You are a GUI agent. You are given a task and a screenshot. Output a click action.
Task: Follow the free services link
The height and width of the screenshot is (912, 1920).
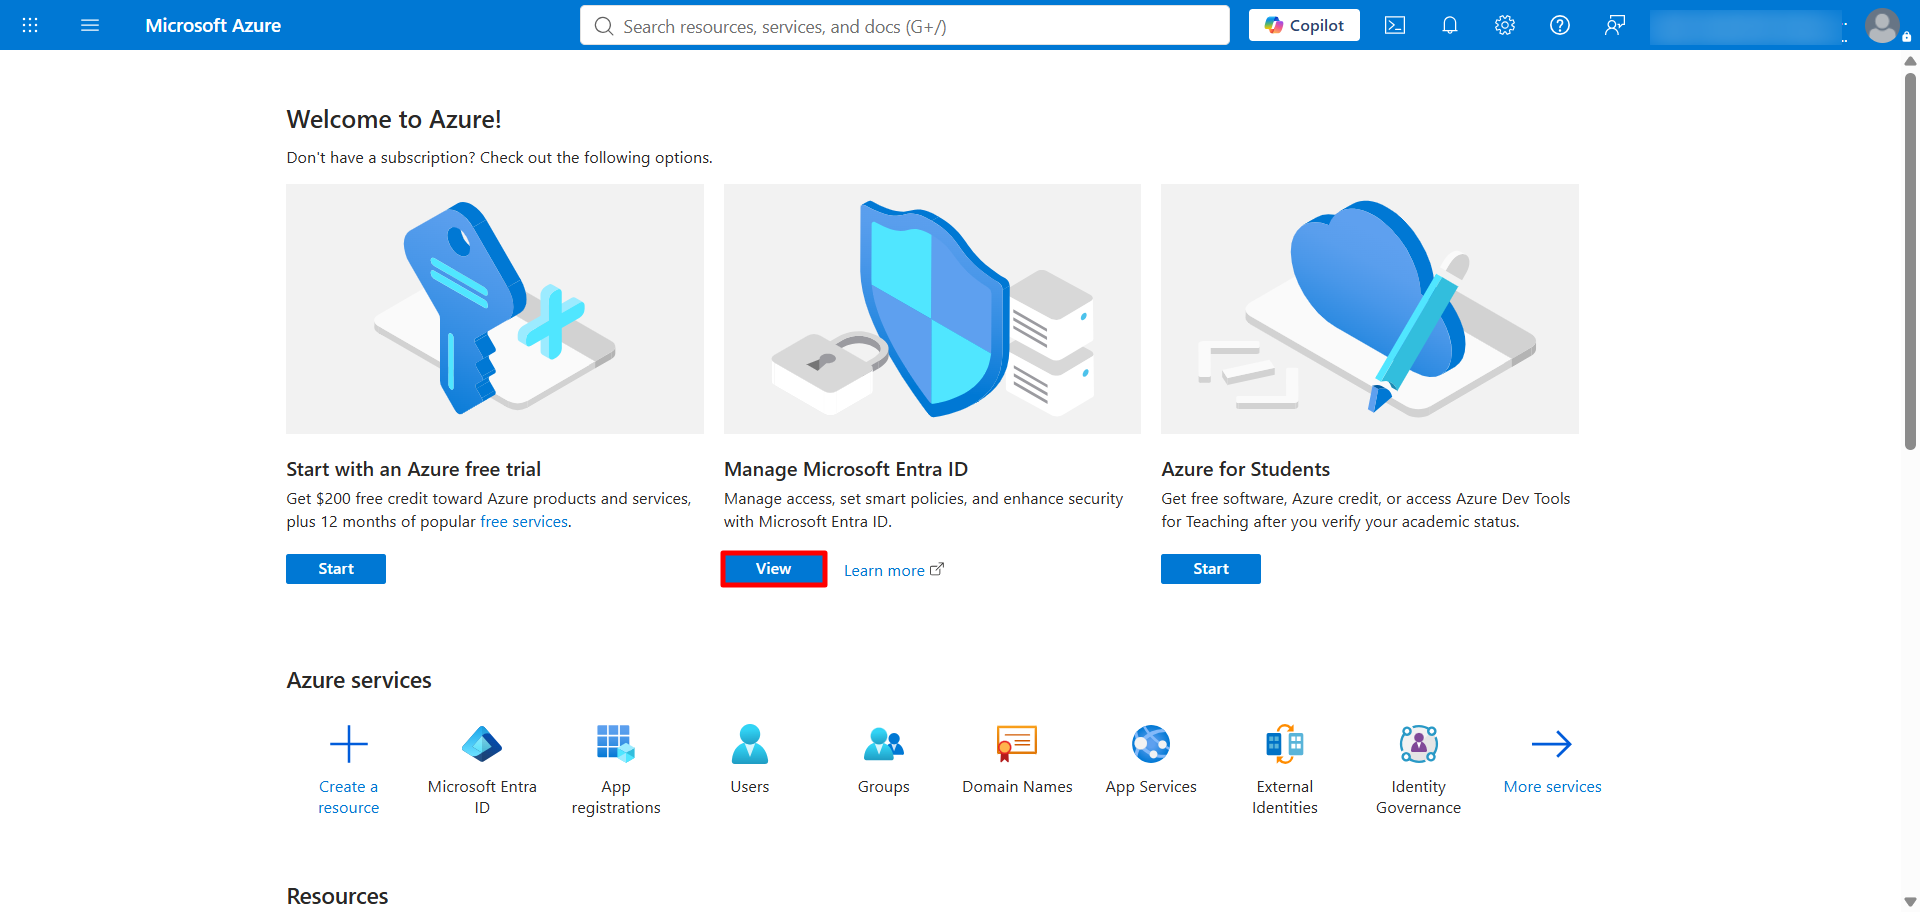coord(524,522)
